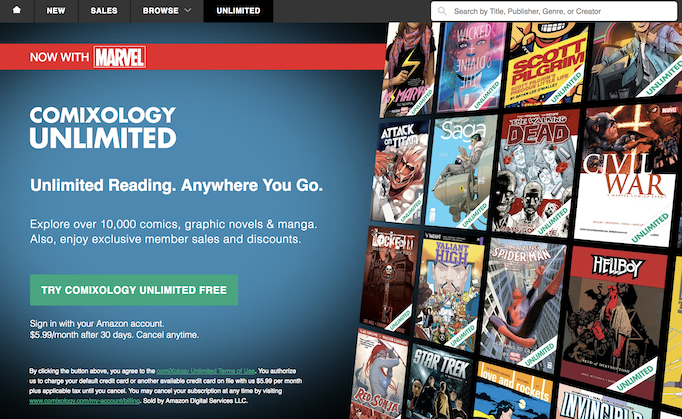
Task: Open the New tab
Action: click(x=56, y=10)
